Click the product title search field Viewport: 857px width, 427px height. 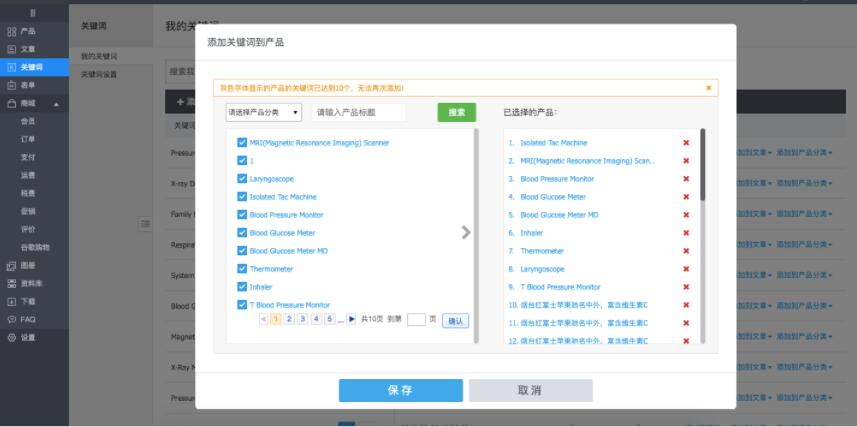coord(358,113)
